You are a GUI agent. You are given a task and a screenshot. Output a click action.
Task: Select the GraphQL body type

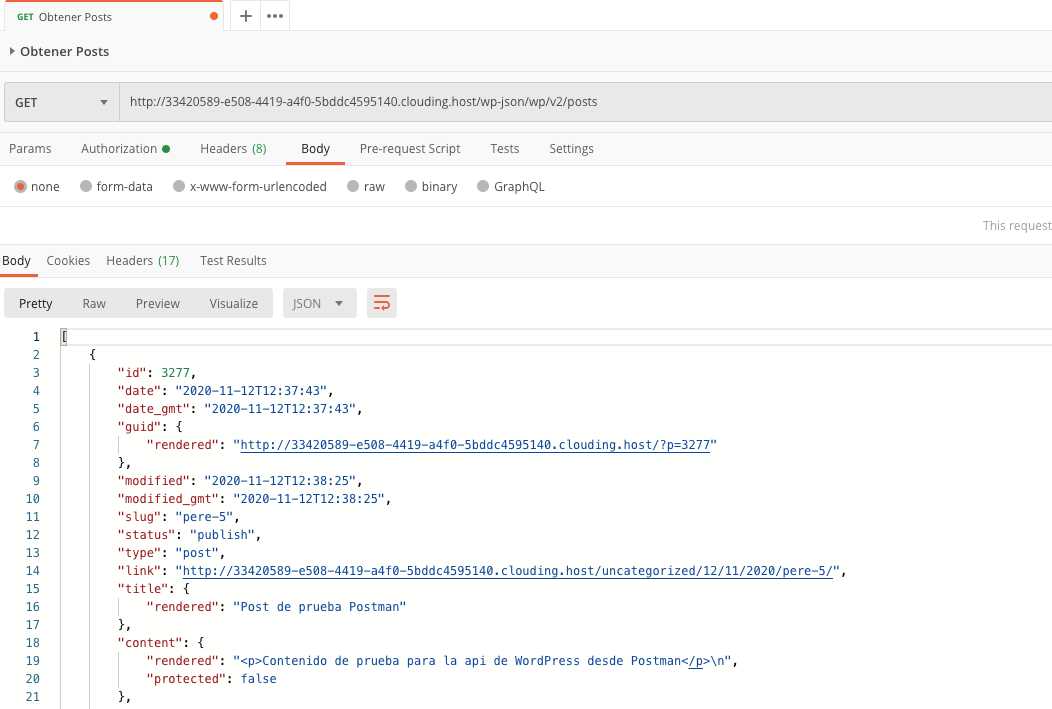[x=483, y=186]
